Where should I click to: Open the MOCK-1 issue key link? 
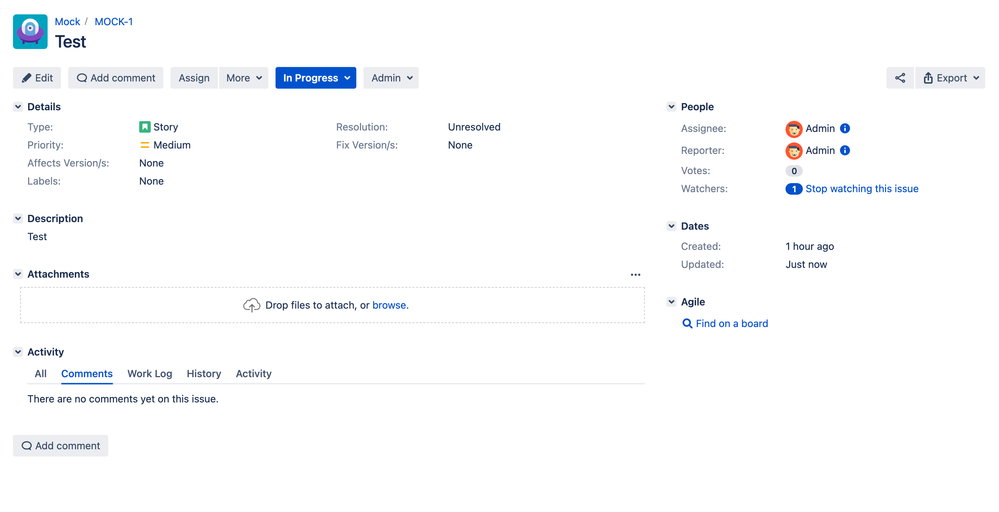[x=114, y=22]
